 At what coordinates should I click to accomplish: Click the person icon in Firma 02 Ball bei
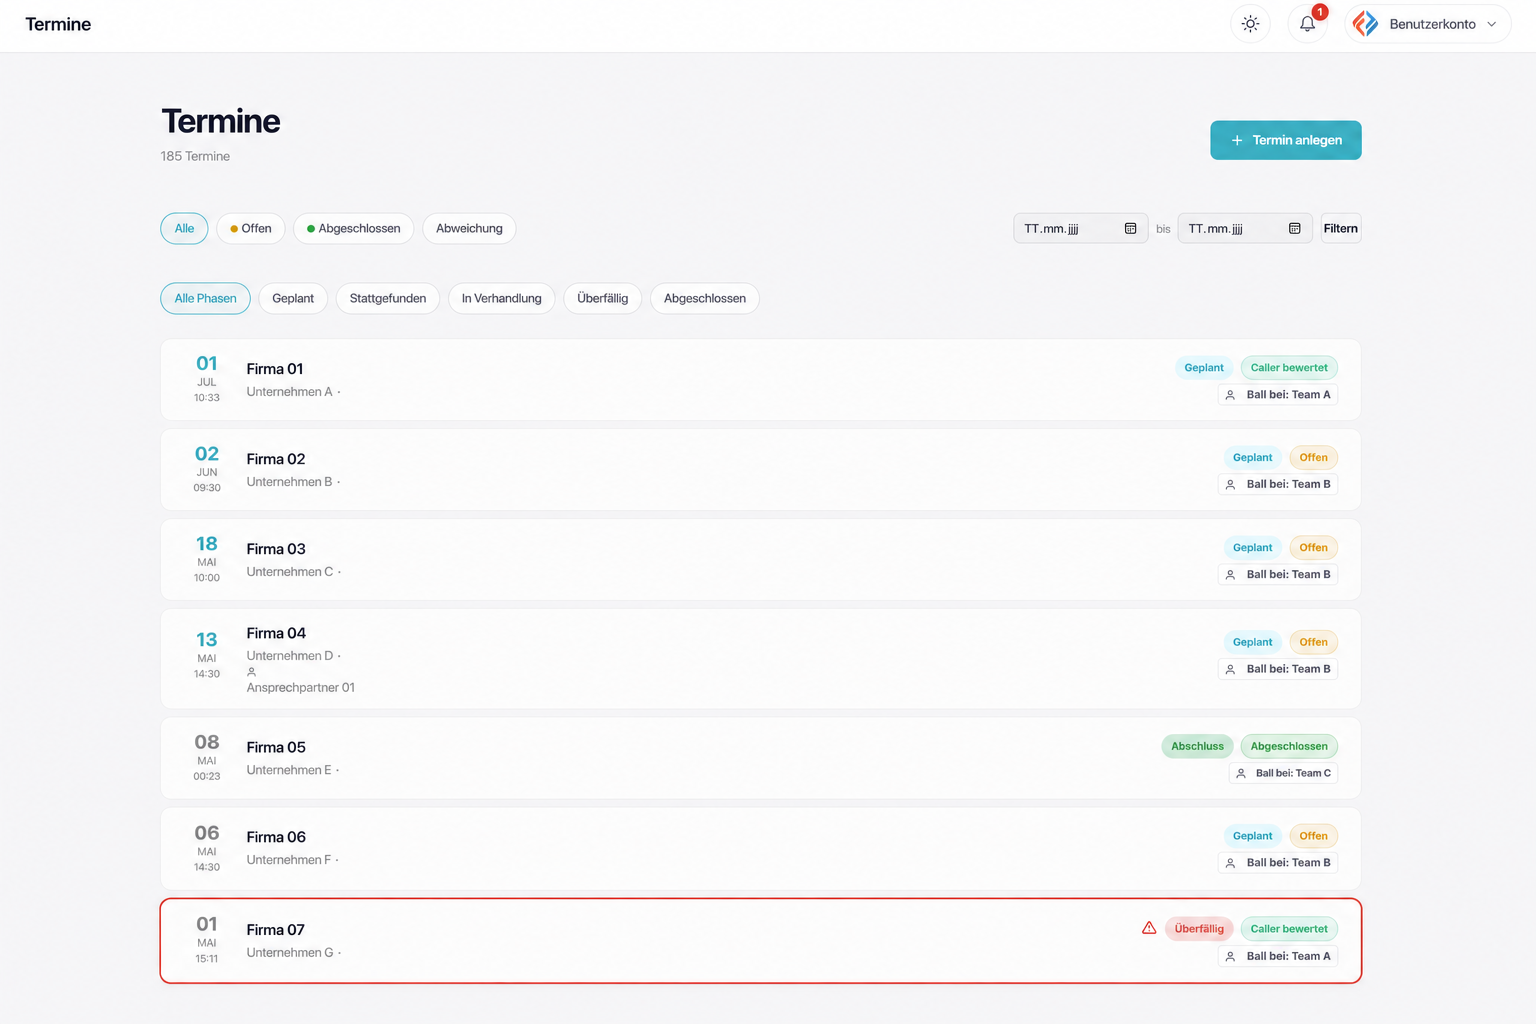click(x=1231, y=484)
